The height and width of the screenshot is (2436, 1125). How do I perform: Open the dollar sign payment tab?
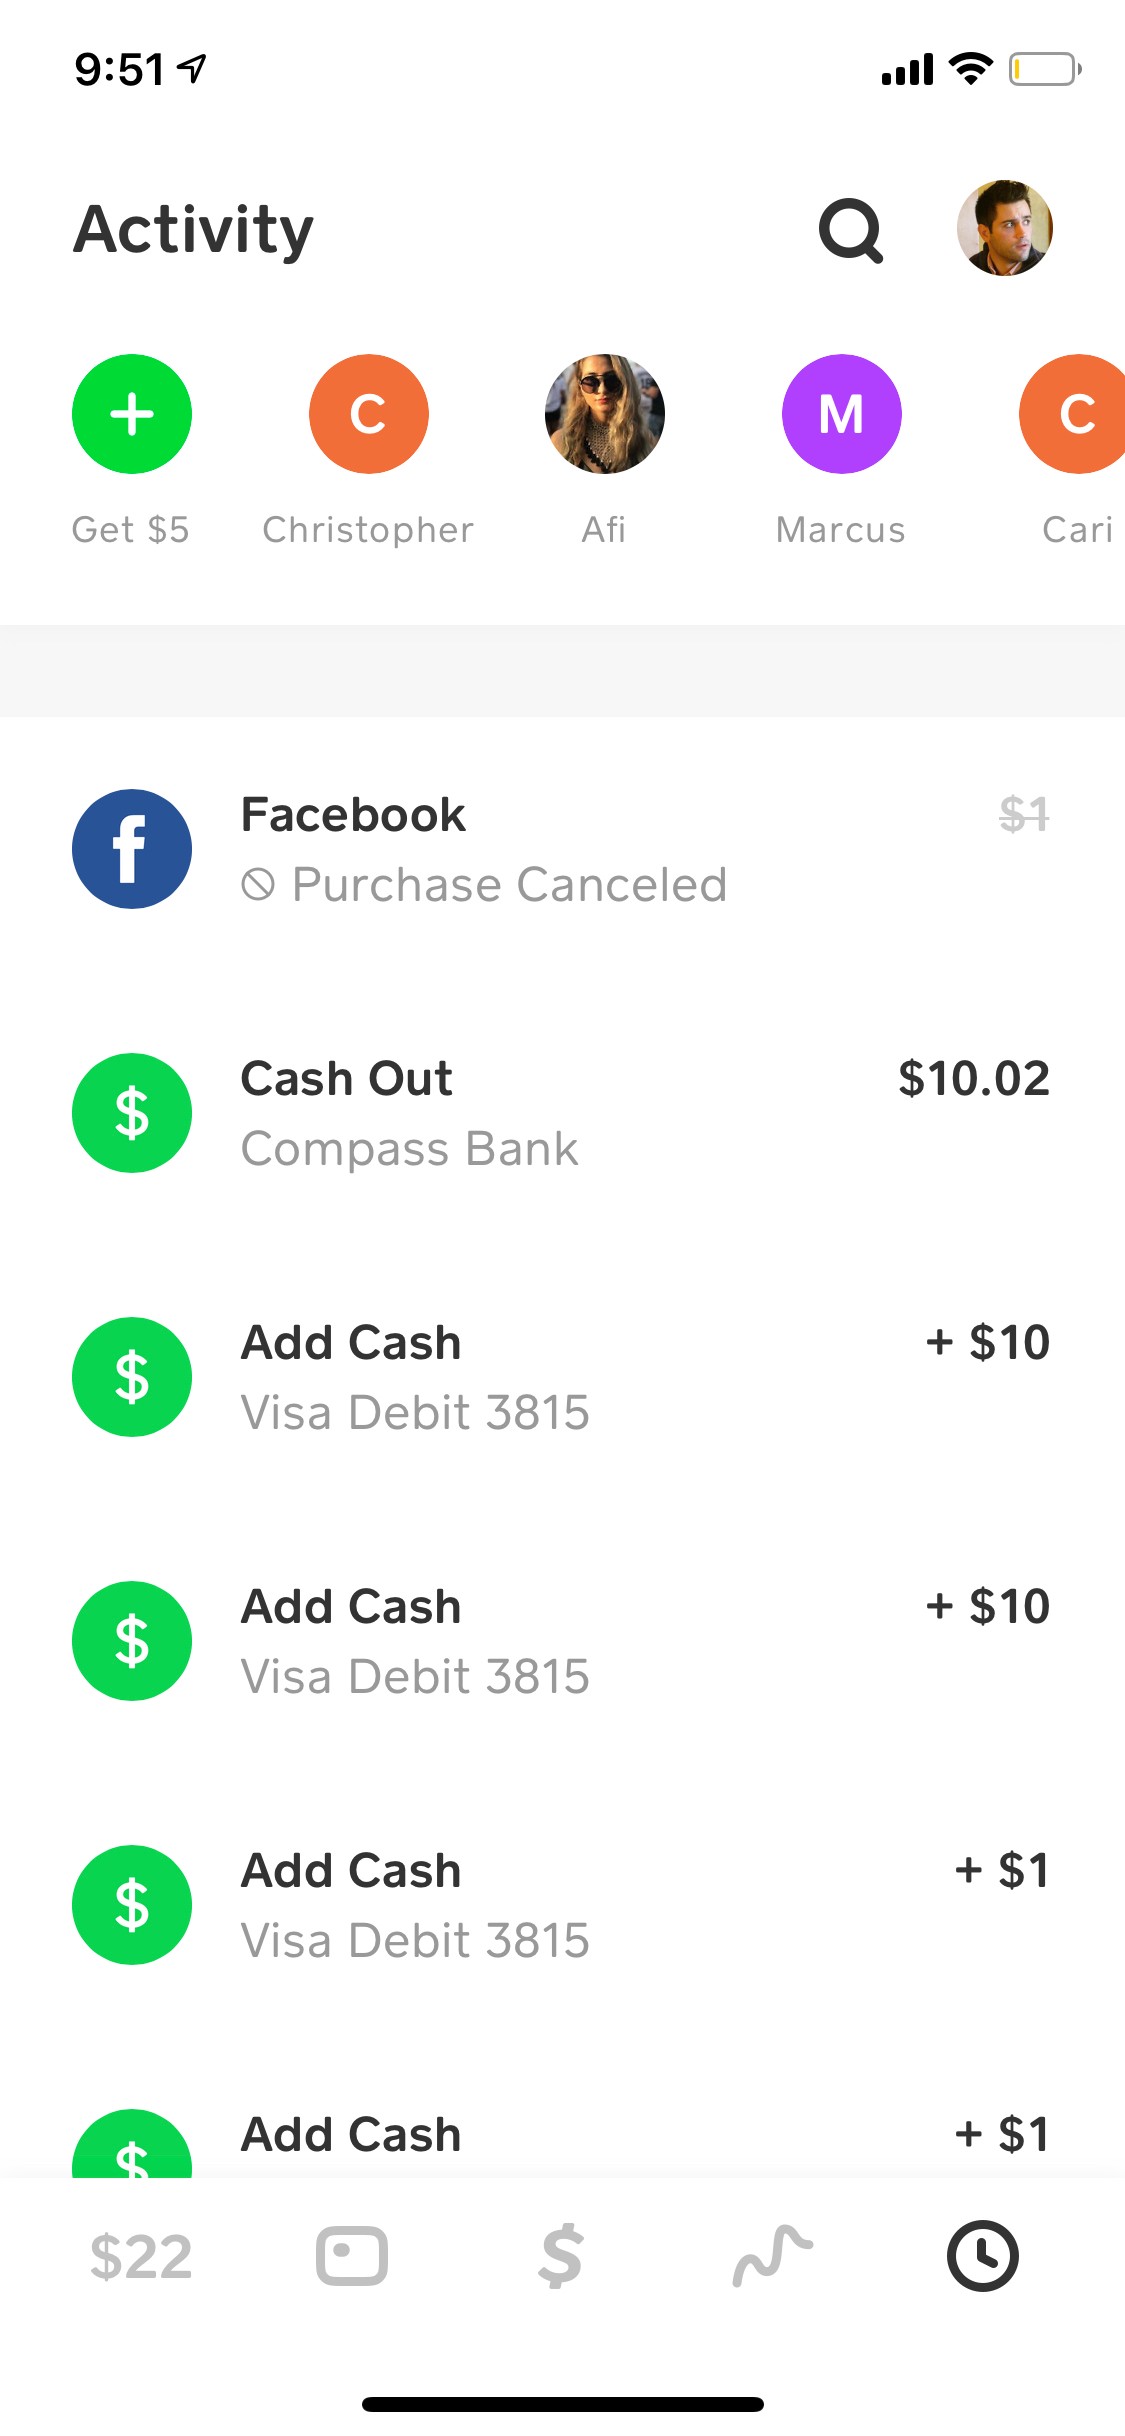[x=561, y=2256]
